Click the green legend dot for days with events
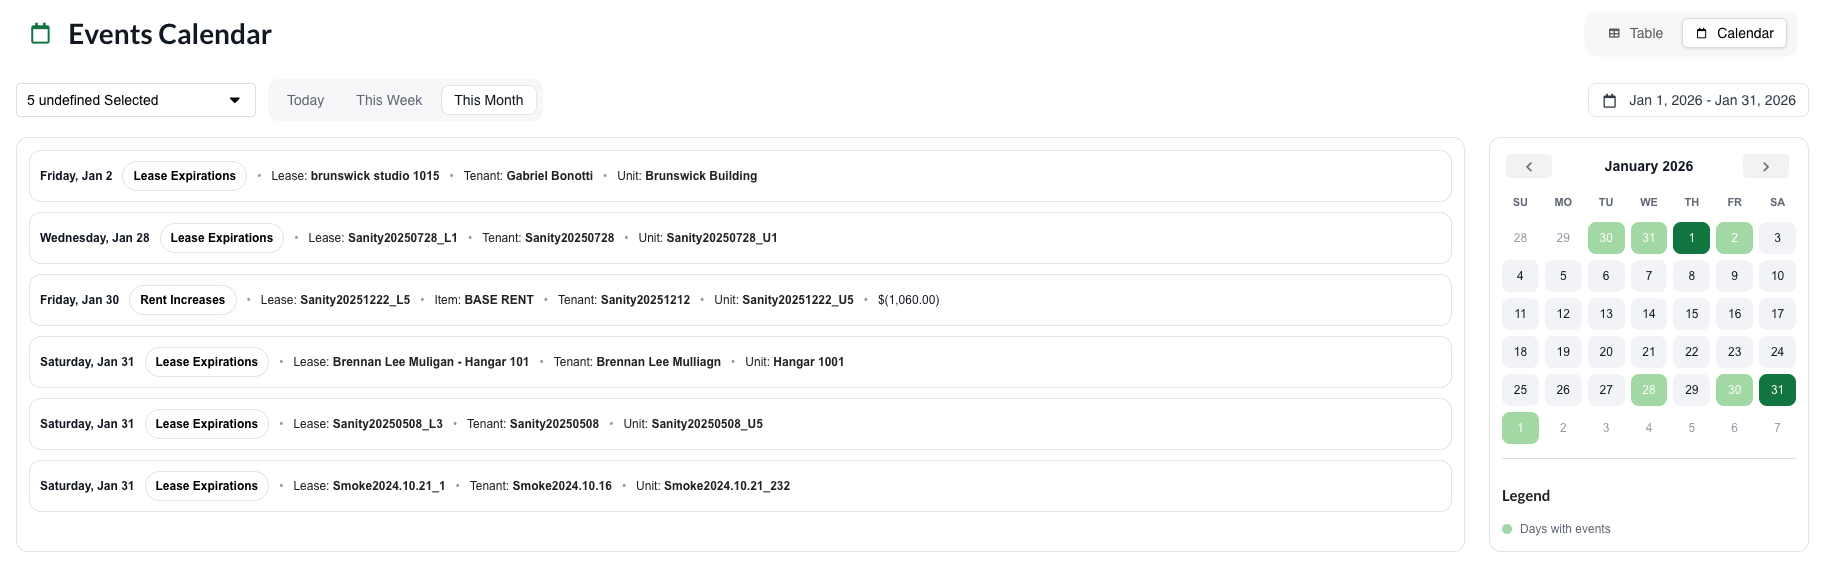Image resolution: width=1834 pixels, height=575 pixels. click(x=1507, y=529)
